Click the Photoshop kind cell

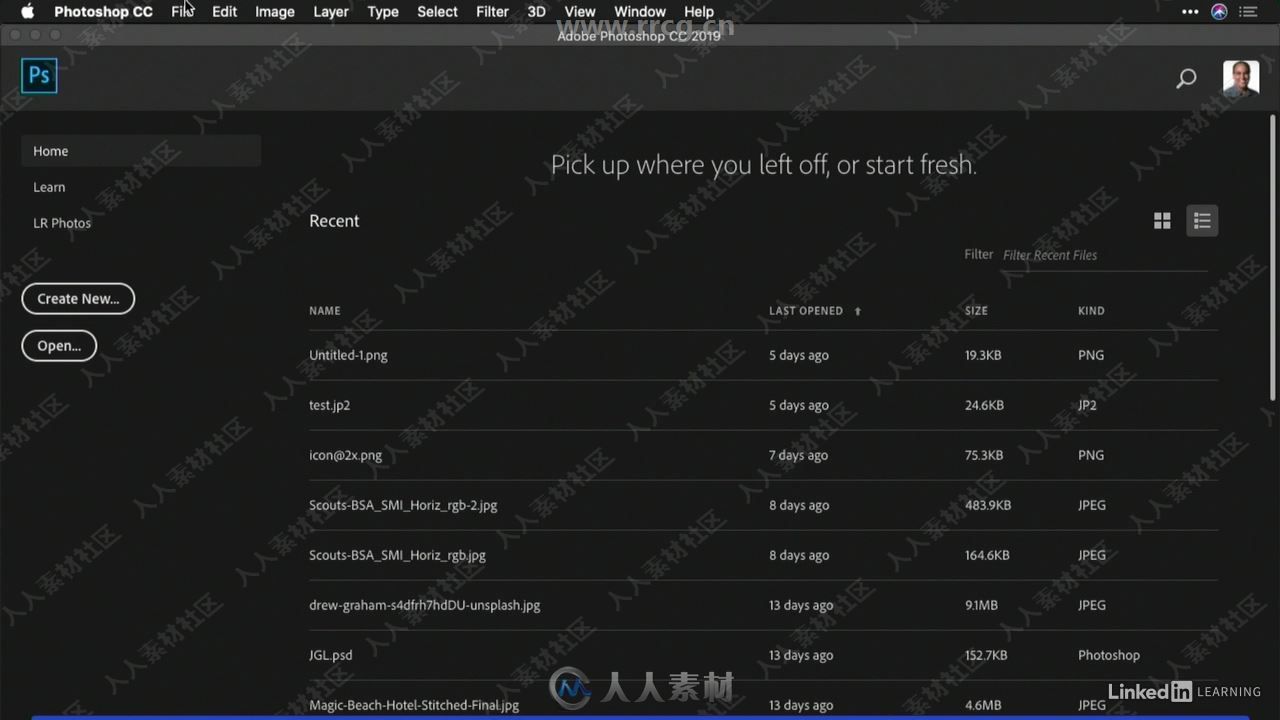tap(1109, 655)
